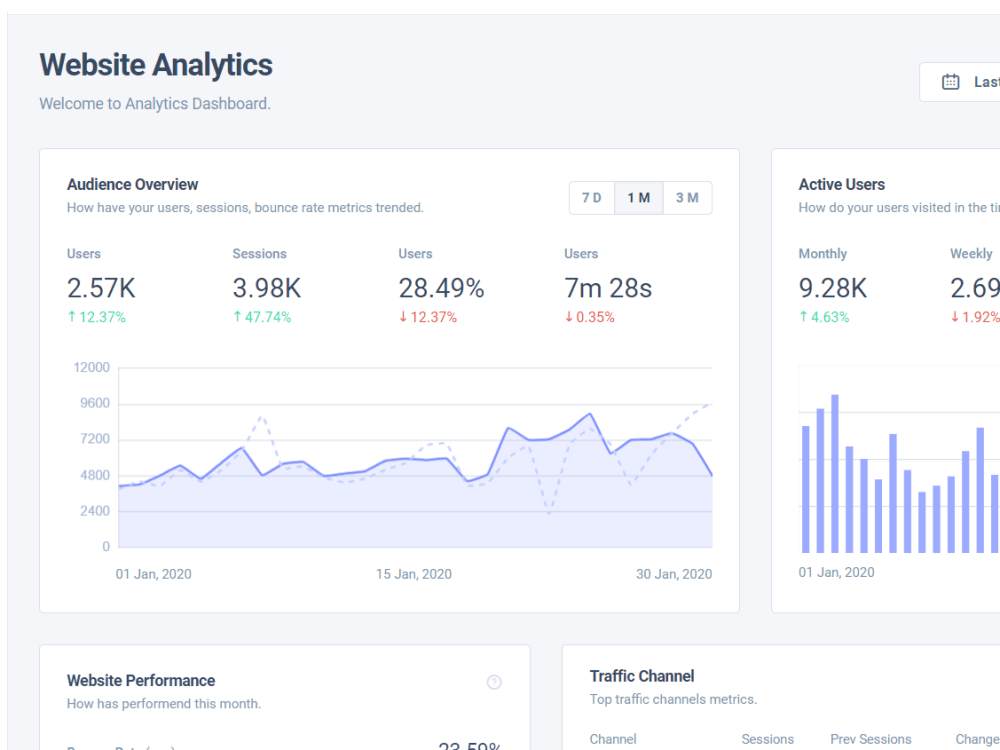1000x750 pixels.
Task: Sort the table by the Channel column
Action: 613,739
